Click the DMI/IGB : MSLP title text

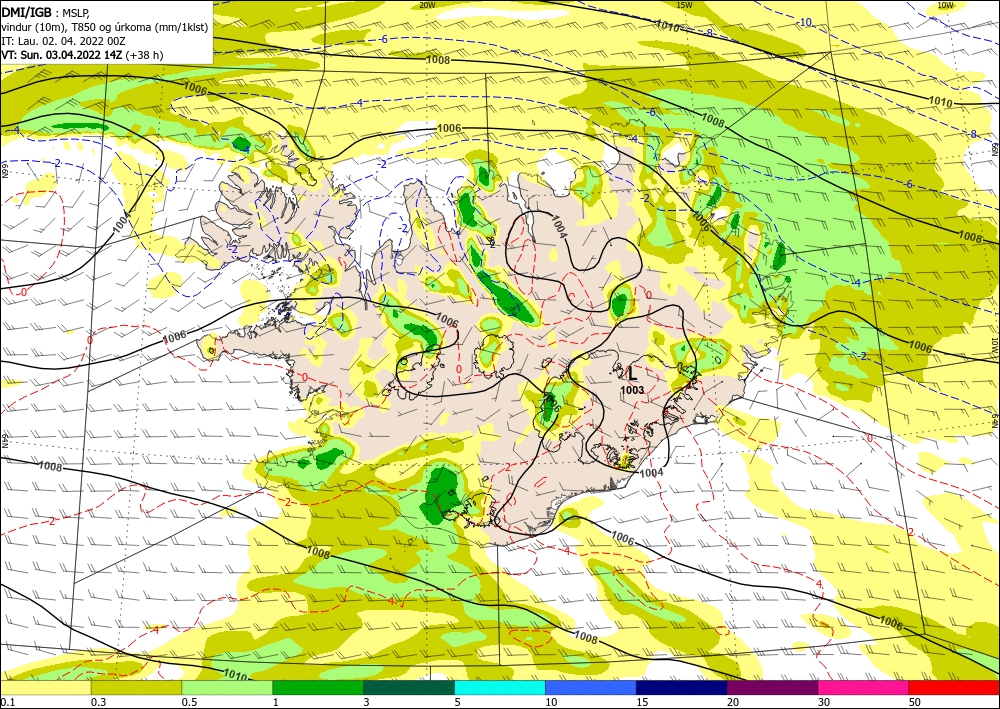(46, 13)
